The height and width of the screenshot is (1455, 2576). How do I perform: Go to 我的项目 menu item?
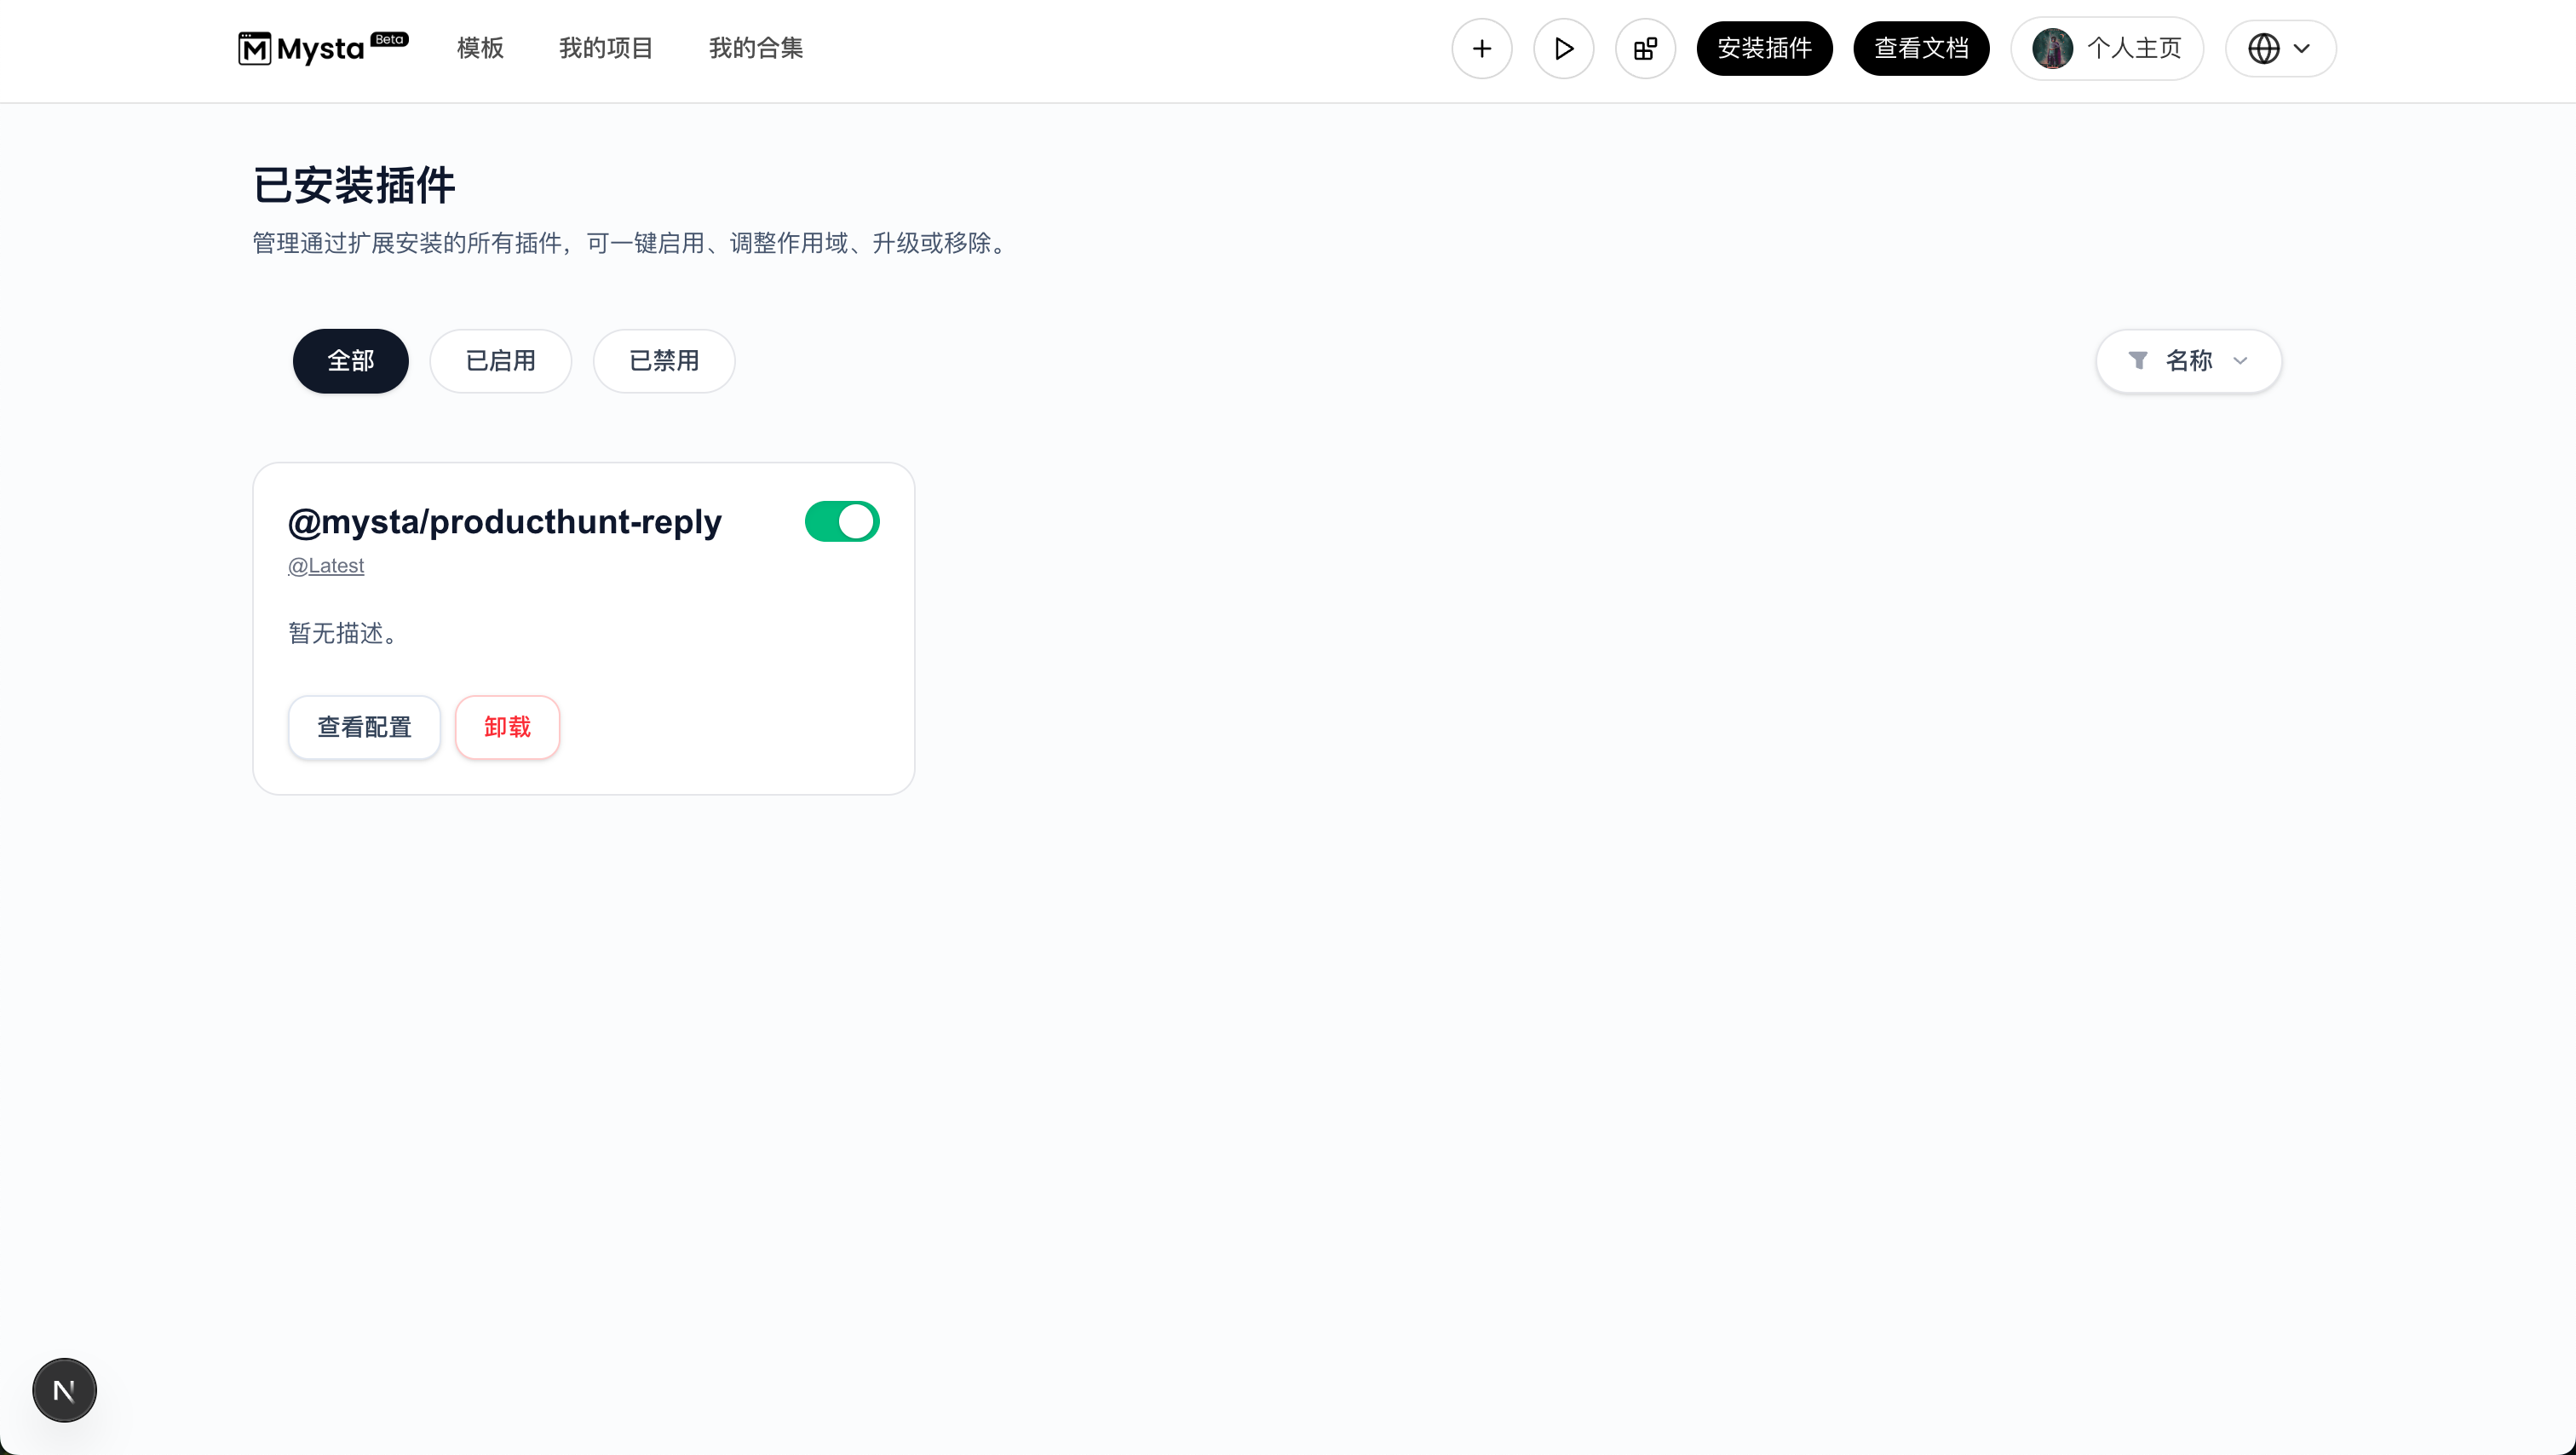[x=605, y=48]
